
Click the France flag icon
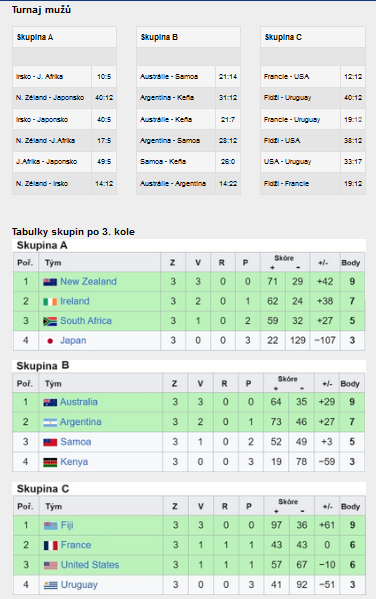[x=50, y=546]
